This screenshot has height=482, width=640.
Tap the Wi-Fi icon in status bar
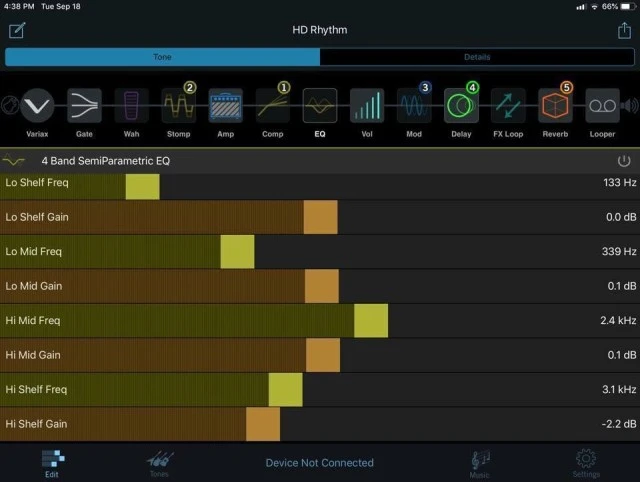pos(595,7)
